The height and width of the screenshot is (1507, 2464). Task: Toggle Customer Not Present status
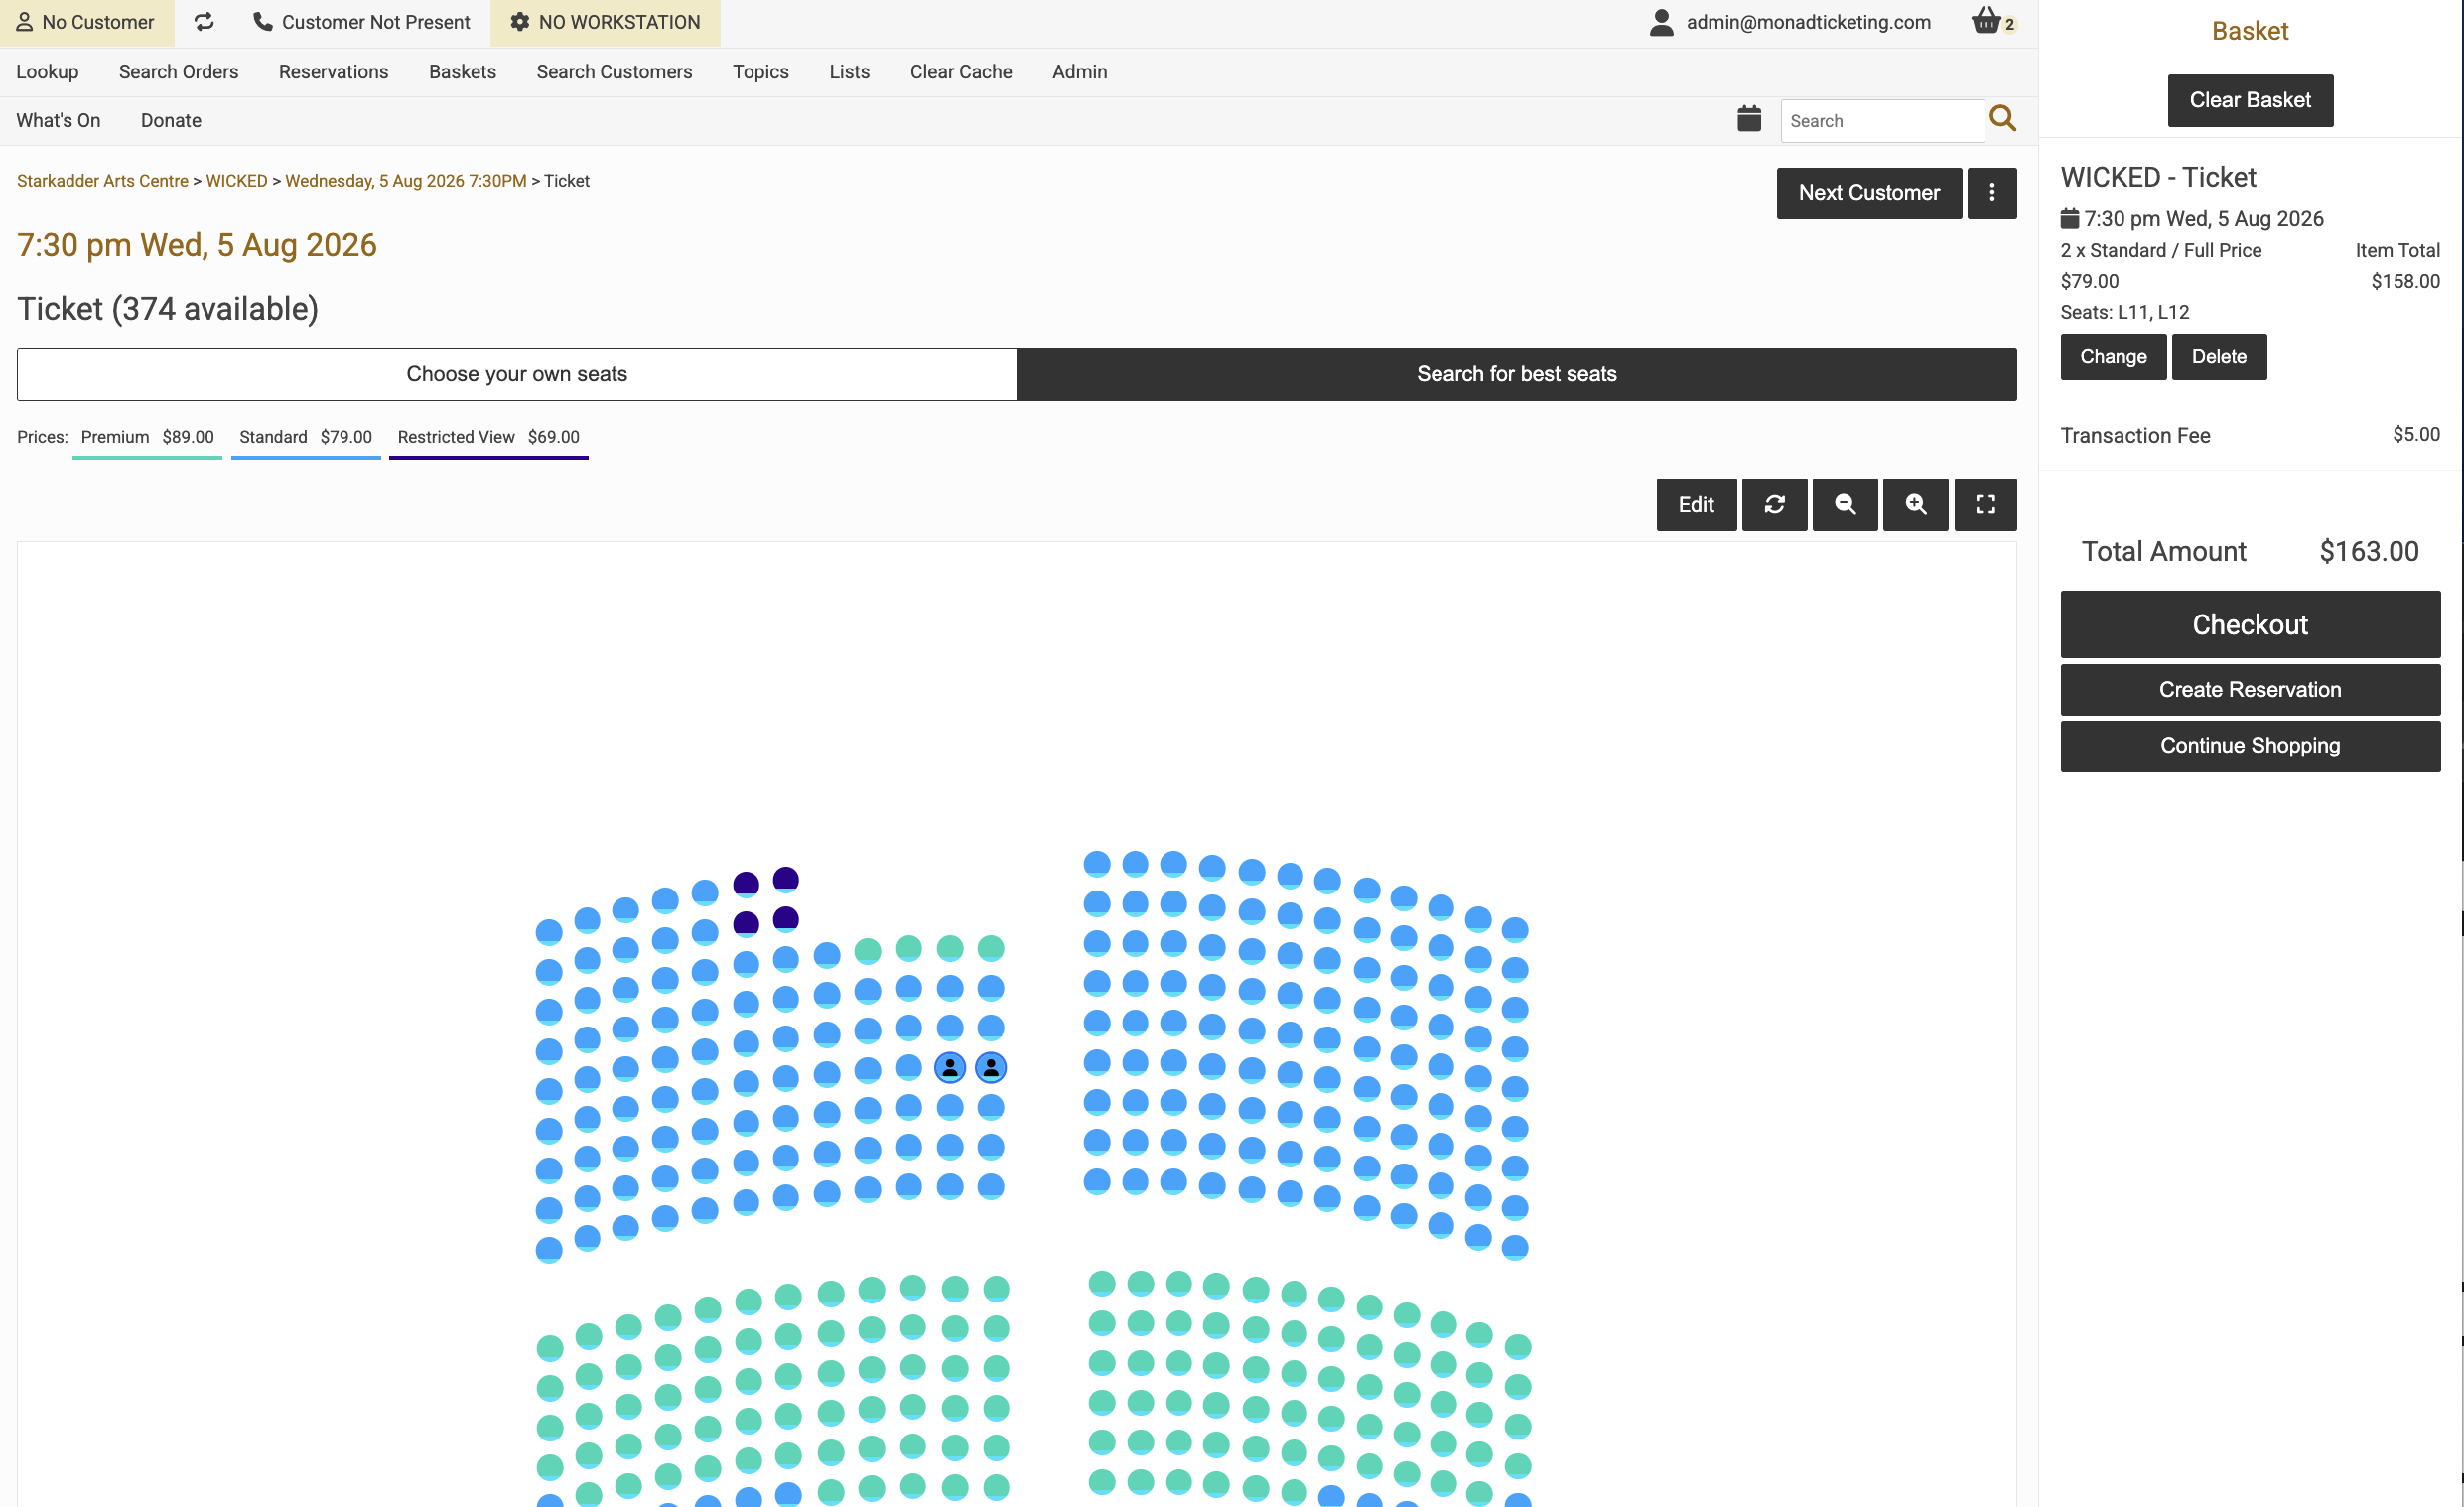coord(361,21)
